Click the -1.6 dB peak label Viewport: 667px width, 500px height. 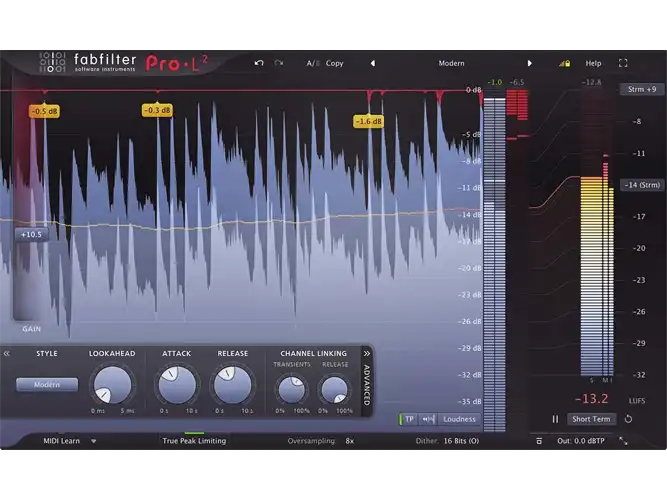pos(368,121)
